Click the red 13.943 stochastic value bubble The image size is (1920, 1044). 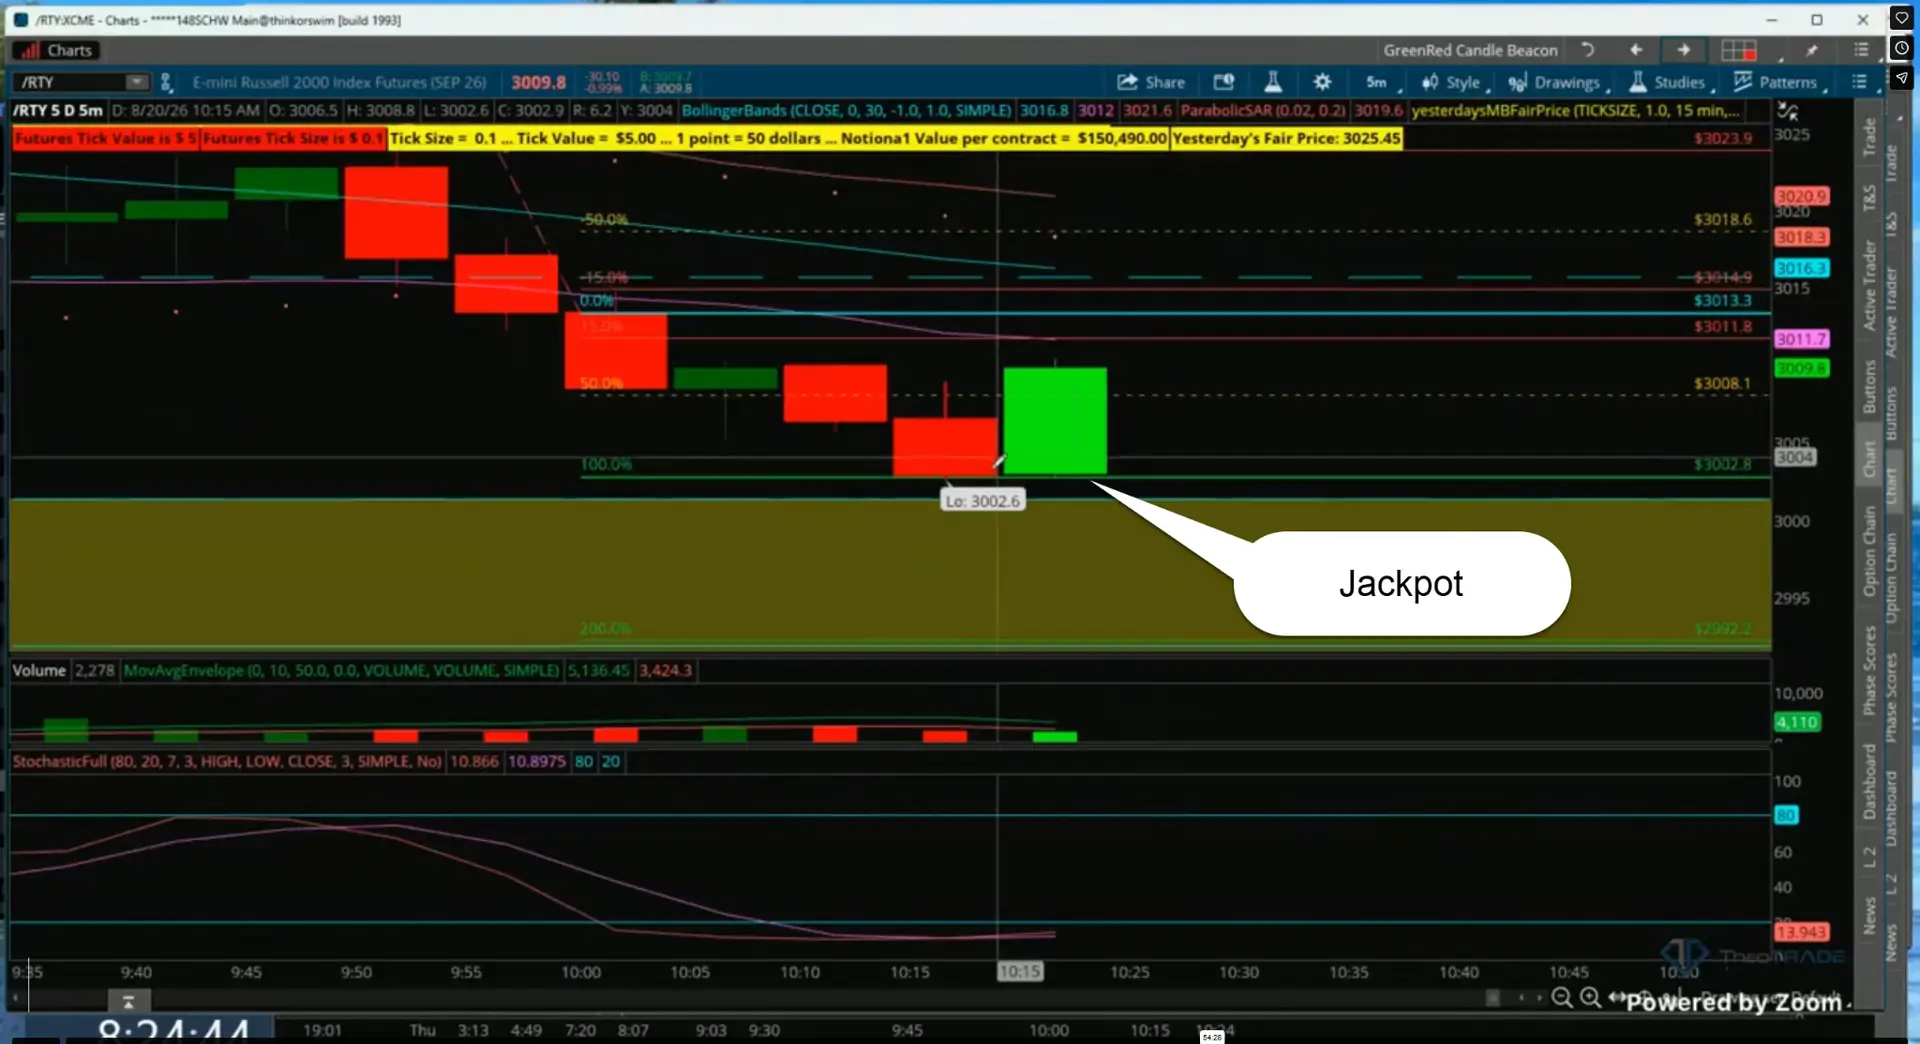pyautogui.click(x=1801, y=932)
